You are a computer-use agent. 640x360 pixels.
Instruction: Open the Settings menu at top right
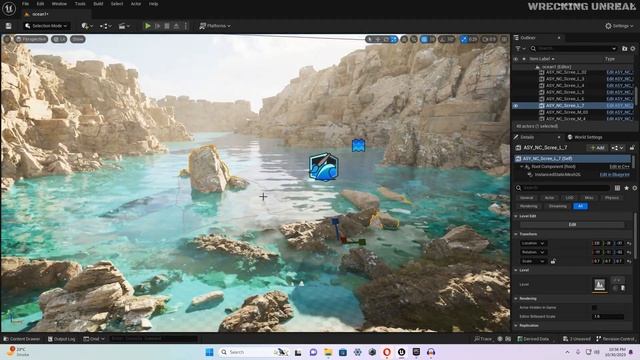pos(619,26)
